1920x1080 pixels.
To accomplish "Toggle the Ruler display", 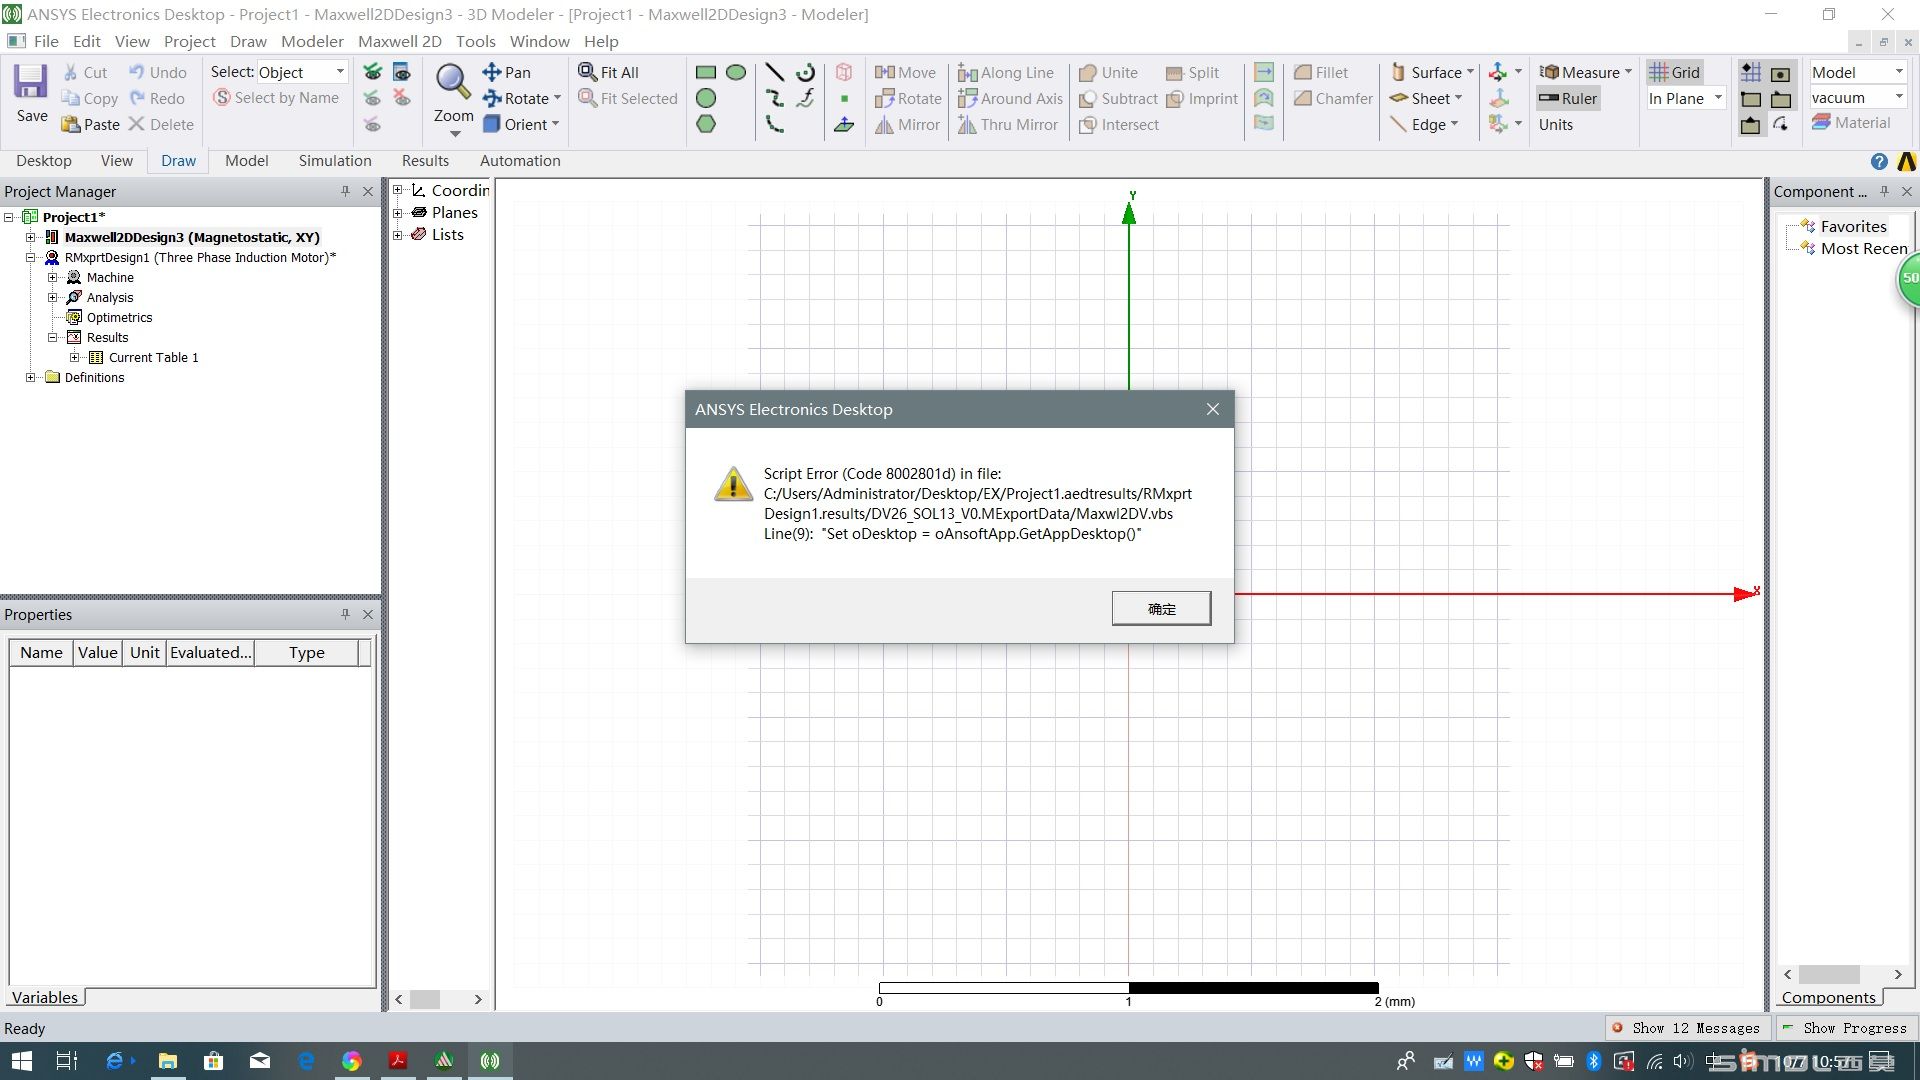I will pyautogui.click(x=1567, y=98).
